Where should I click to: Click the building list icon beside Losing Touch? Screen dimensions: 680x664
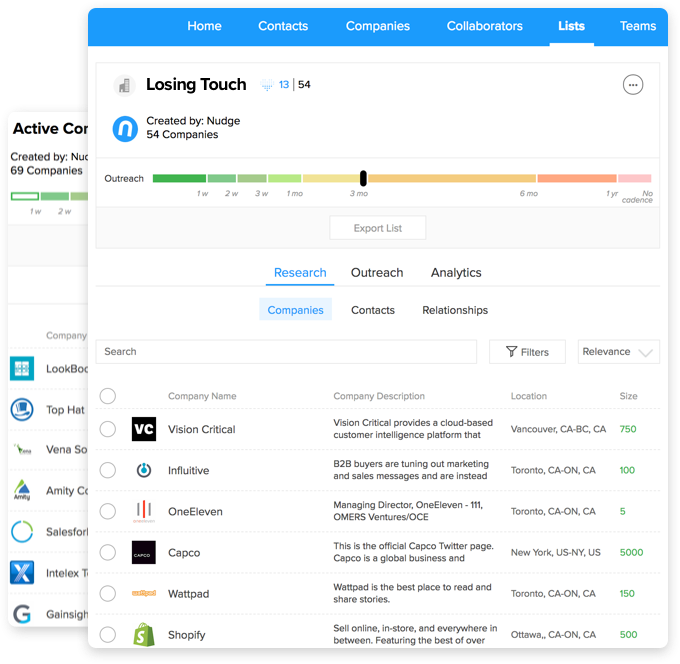[124, 85]
